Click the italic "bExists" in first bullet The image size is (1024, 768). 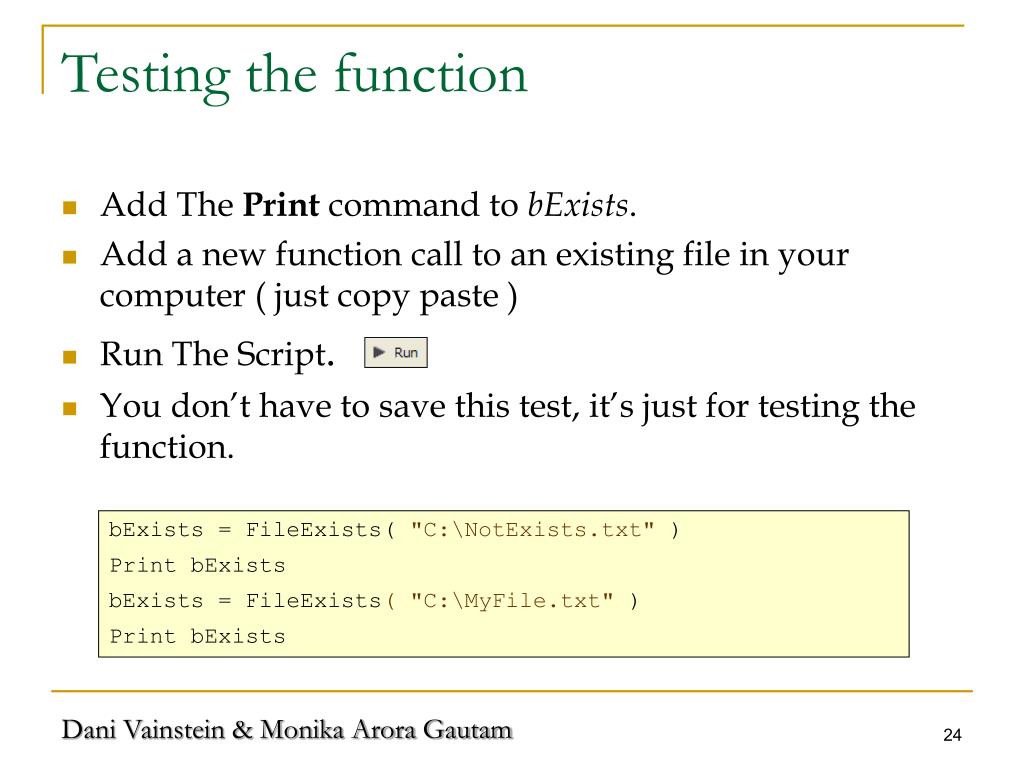point(578,206)
